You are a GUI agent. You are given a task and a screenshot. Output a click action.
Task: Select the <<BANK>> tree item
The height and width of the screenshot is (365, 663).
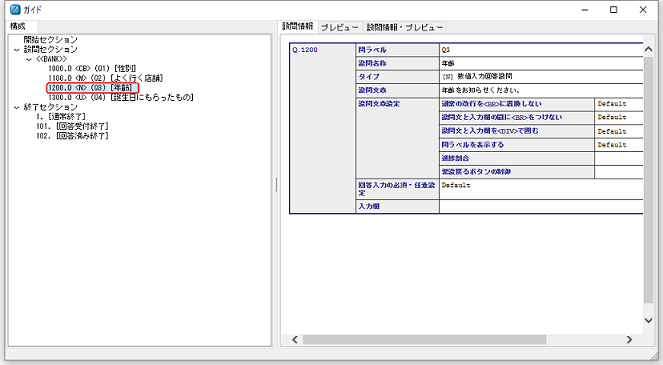[x=51, y=59]
